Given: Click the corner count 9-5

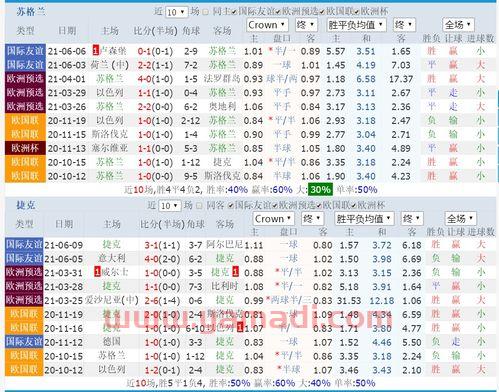Looking at the screenshot, I should coord(191,176).
